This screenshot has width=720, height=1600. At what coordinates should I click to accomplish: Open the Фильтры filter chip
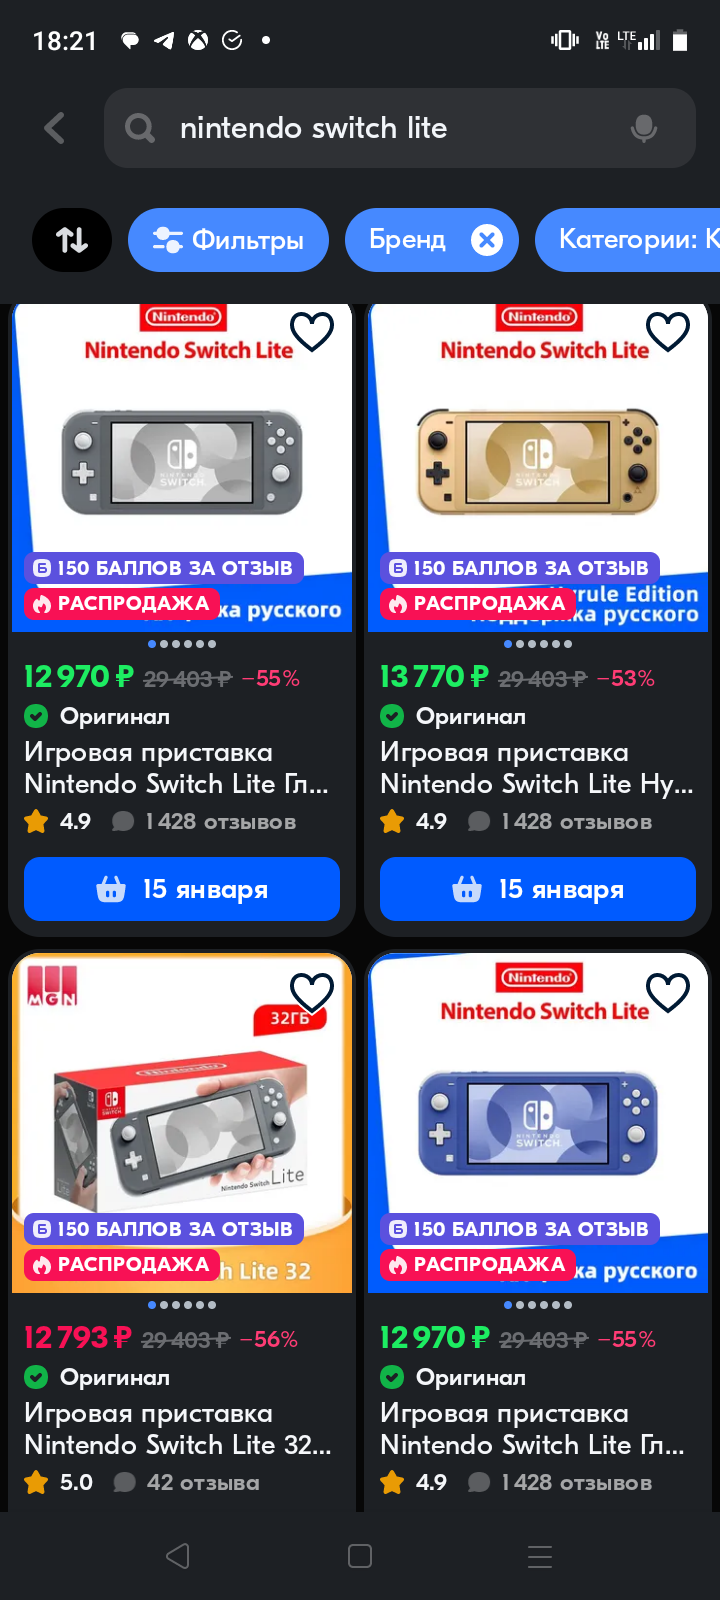[x=228, y=240]
